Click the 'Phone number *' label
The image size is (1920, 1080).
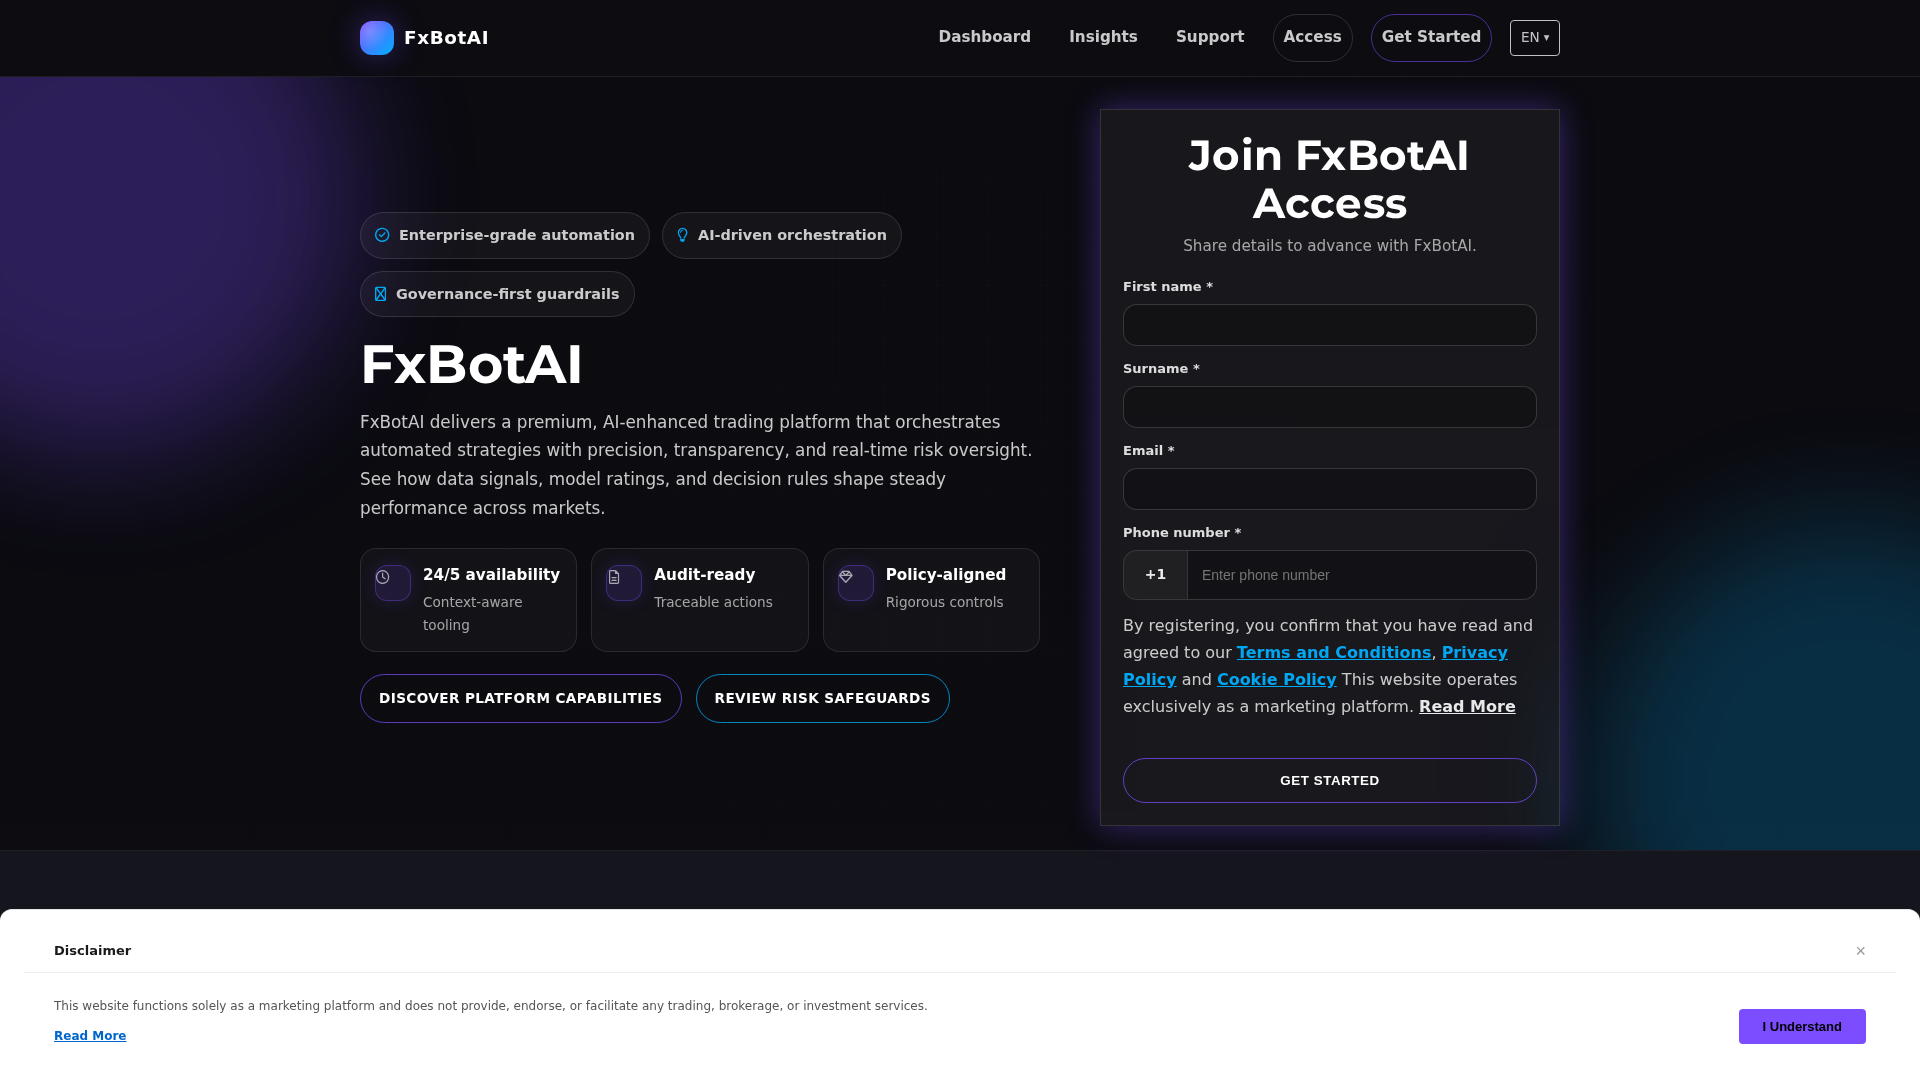[x=1181, y=533]
